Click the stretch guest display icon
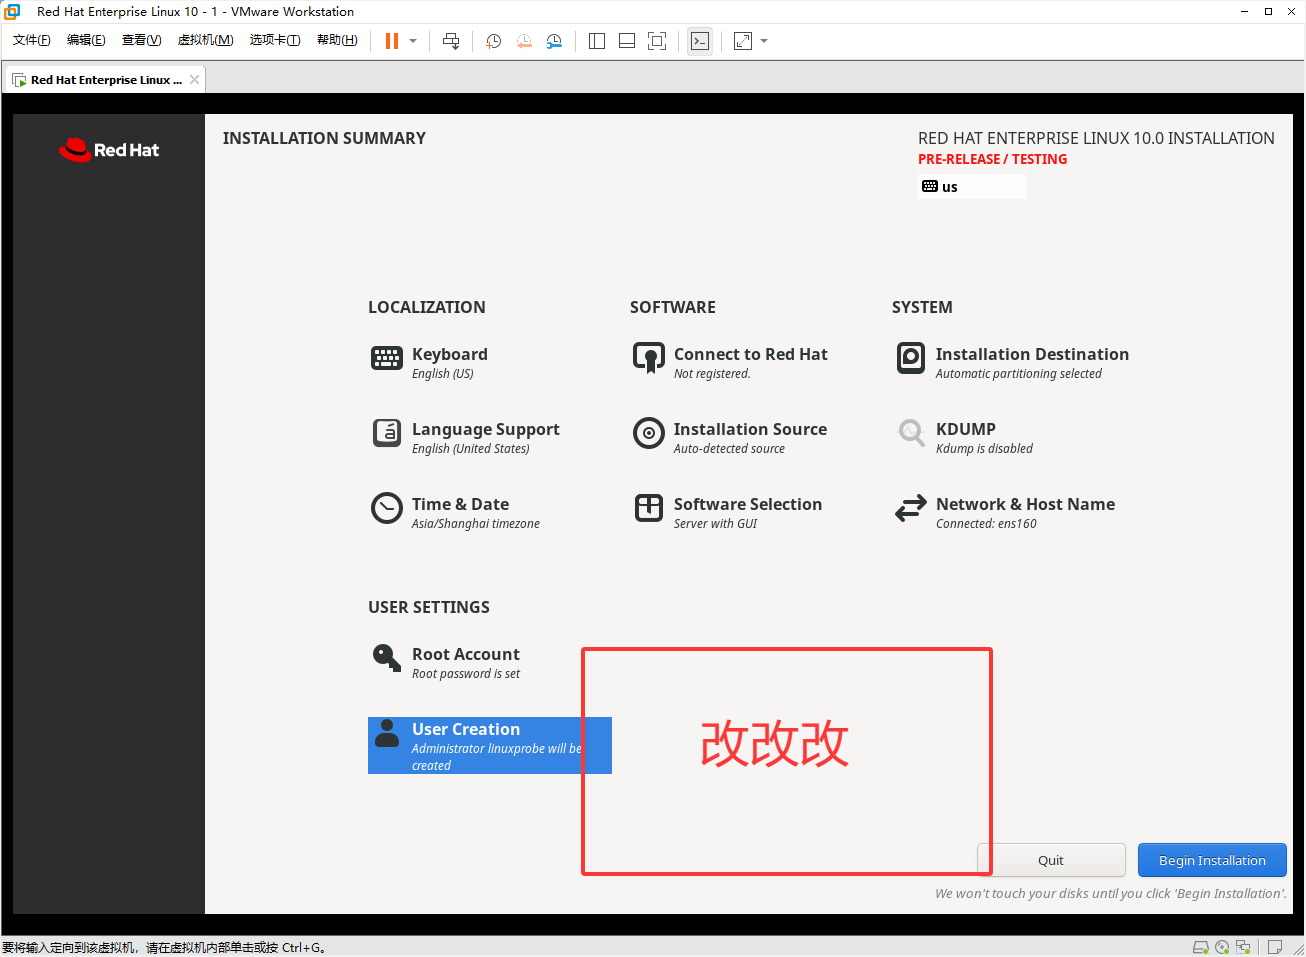 (x=743, y=41)
